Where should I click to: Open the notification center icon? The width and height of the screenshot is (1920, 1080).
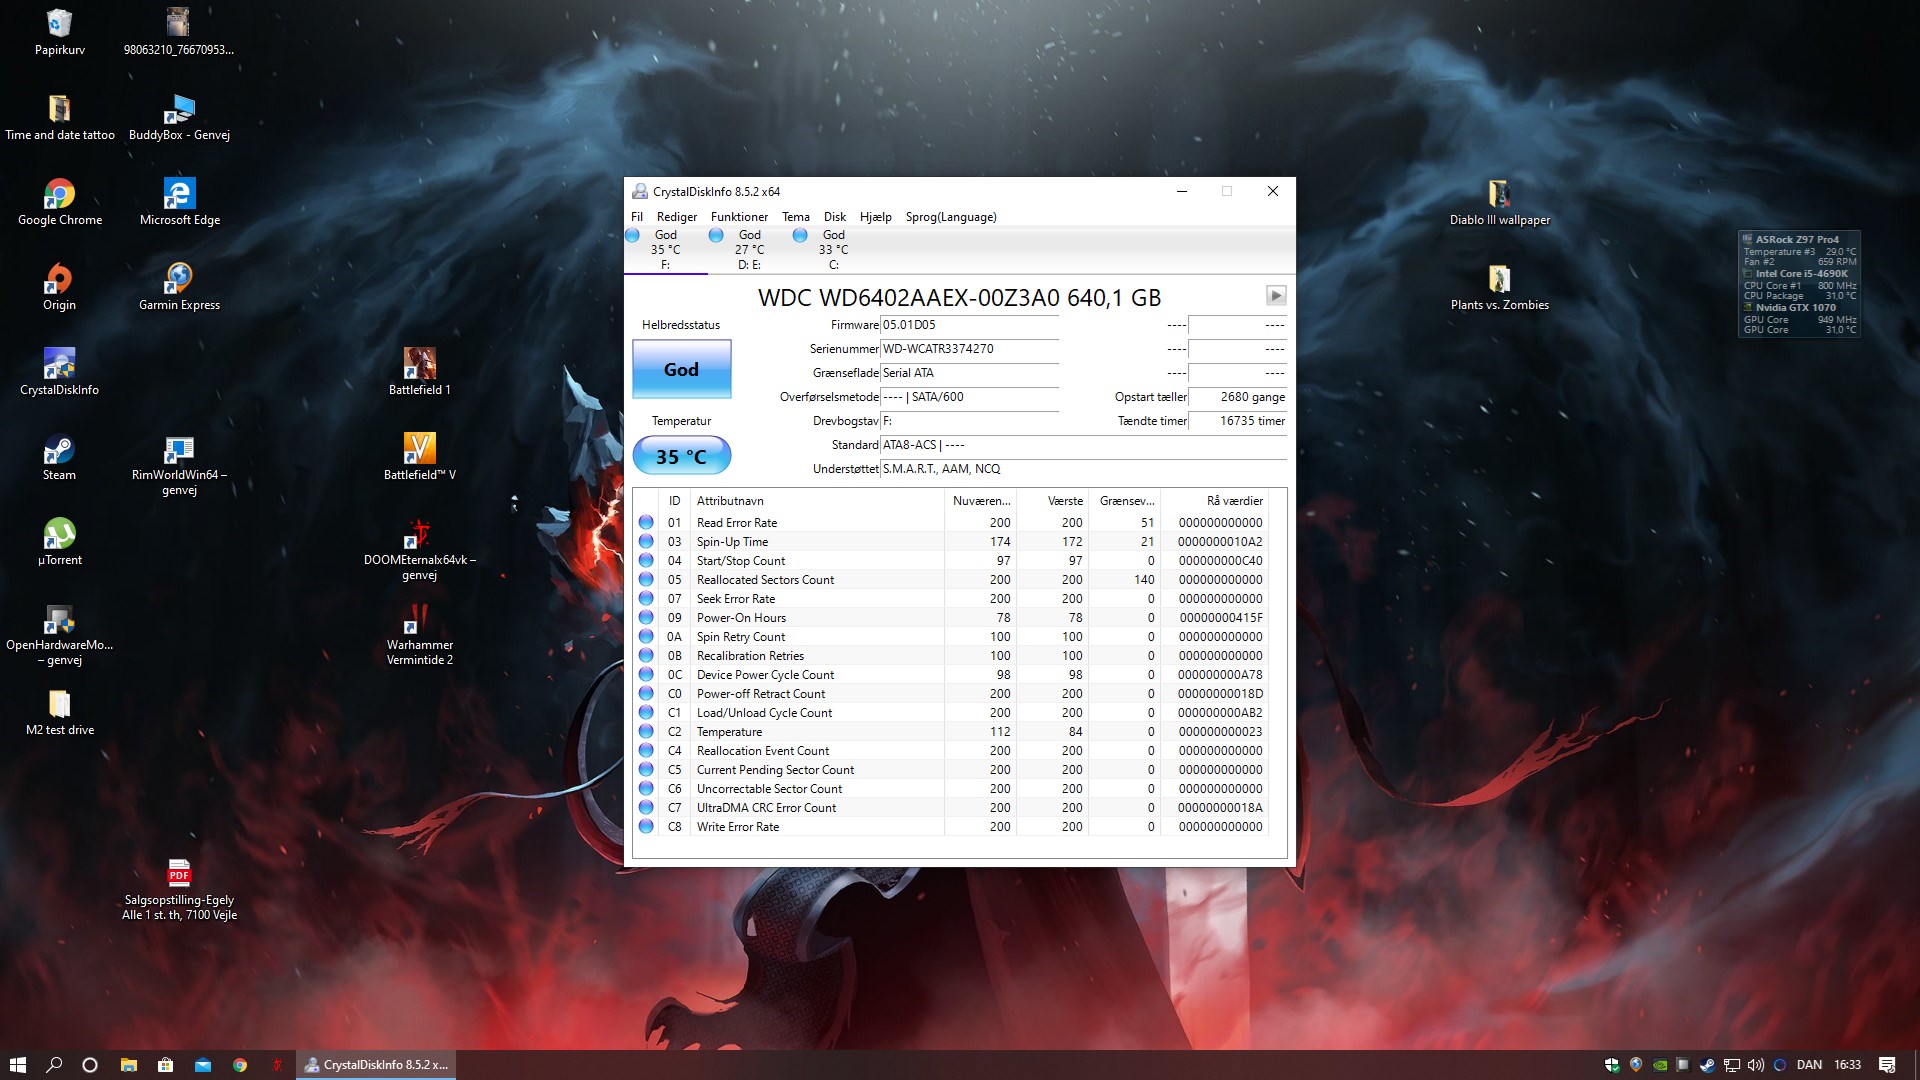1887,1065
